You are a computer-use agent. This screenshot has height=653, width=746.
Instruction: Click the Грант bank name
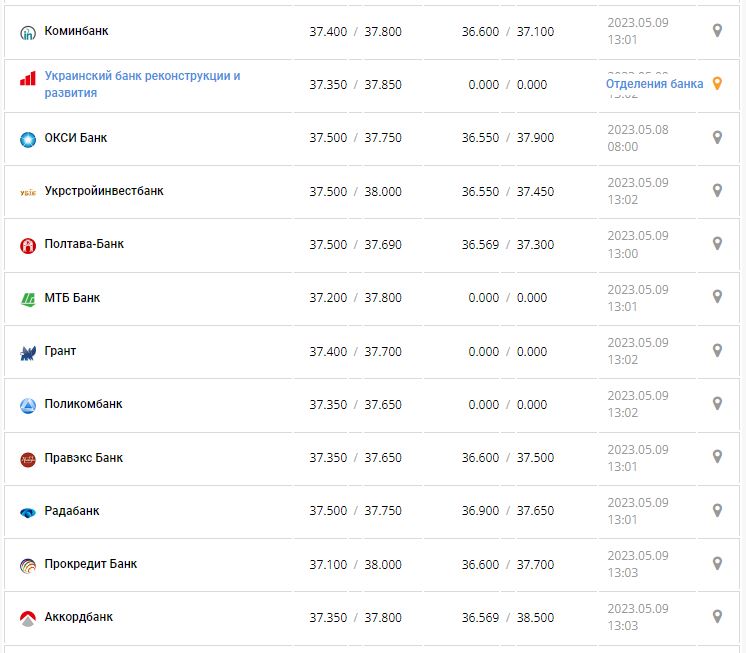[x=60, y=351]
